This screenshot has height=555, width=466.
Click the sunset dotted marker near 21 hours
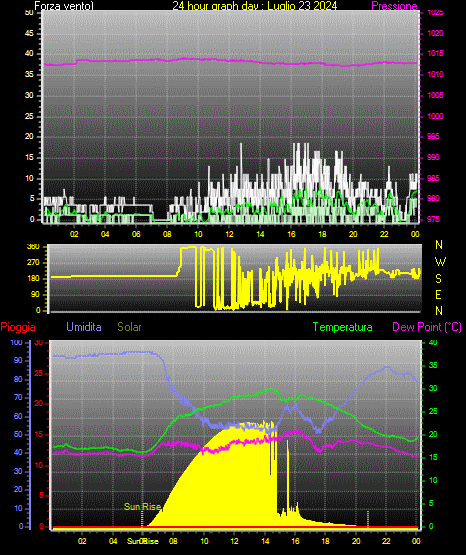368,519
